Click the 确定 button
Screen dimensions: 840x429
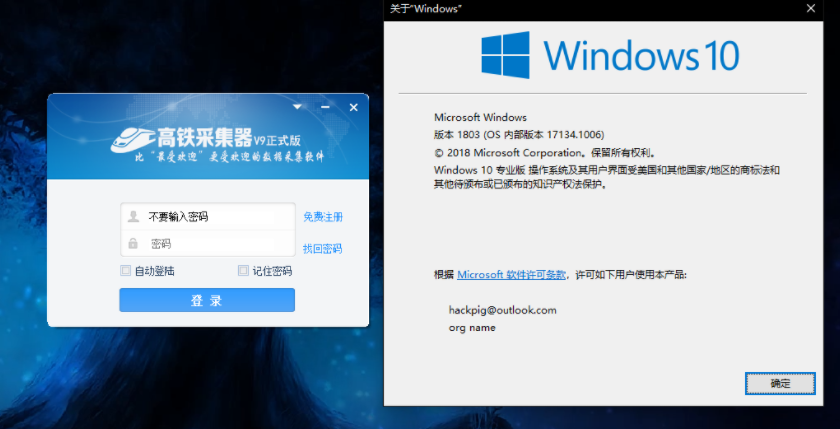(x=780, y=383)
